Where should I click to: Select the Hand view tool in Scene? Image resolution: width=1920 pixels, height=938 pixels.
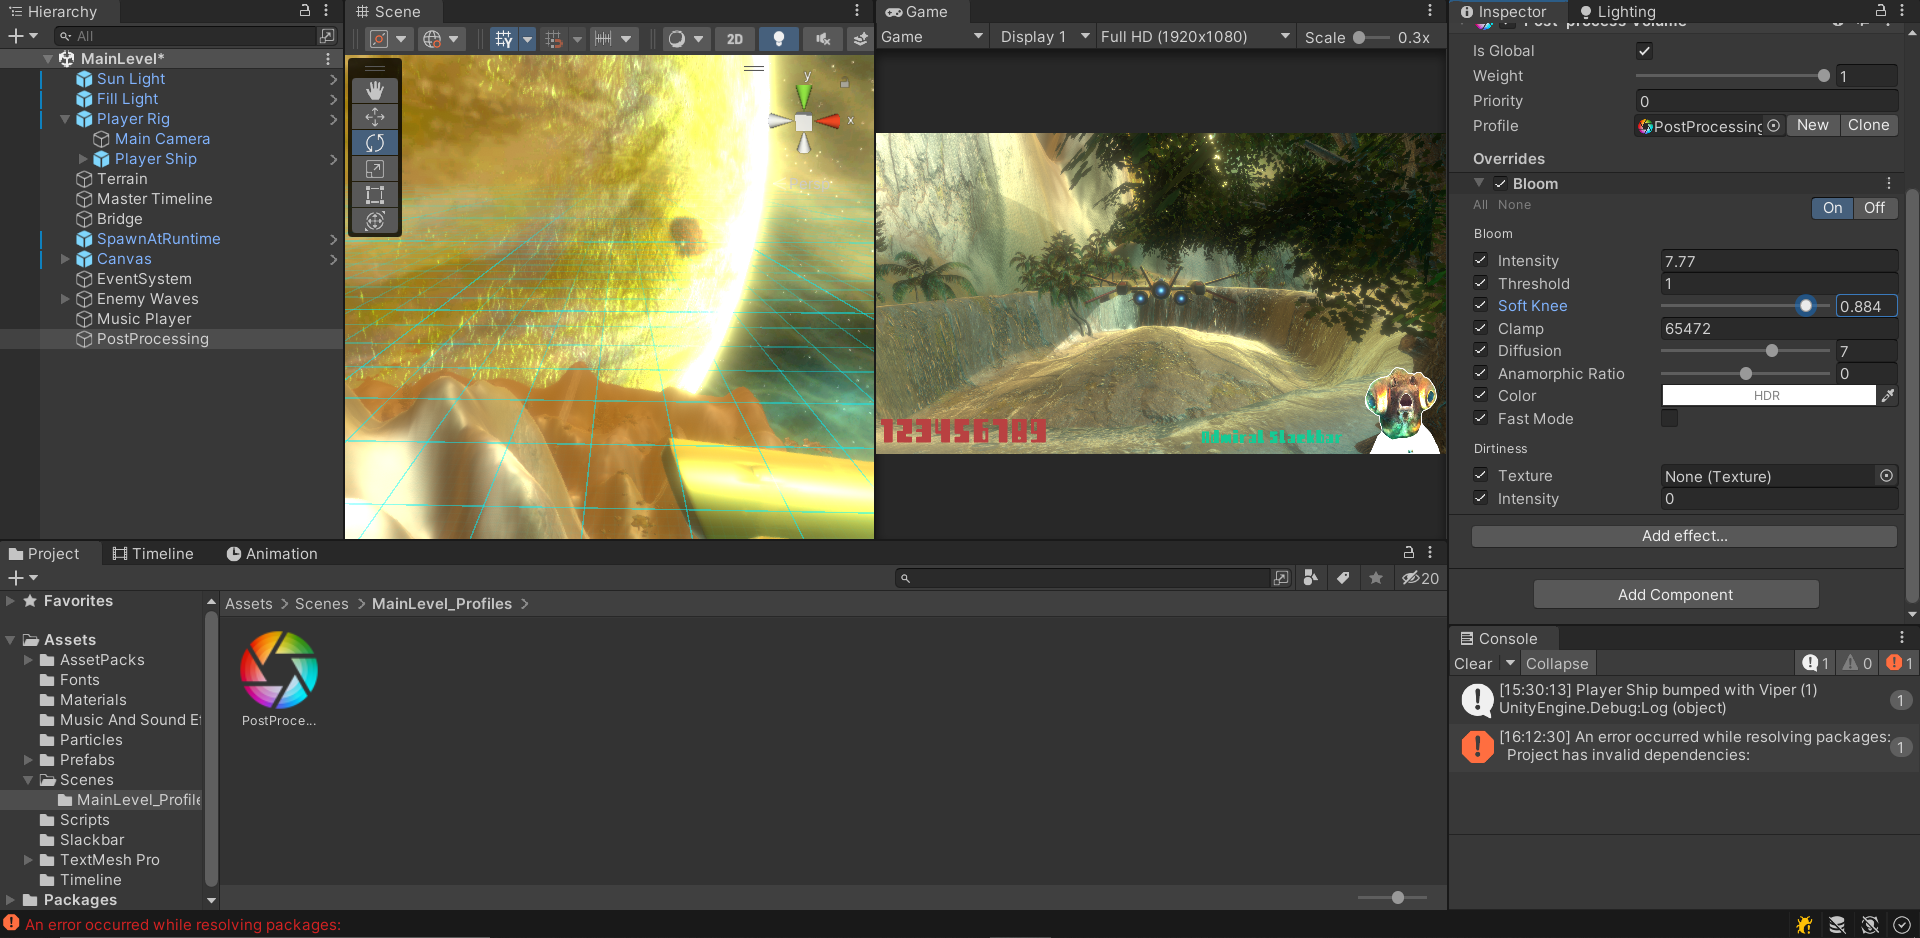coord(375,91)
